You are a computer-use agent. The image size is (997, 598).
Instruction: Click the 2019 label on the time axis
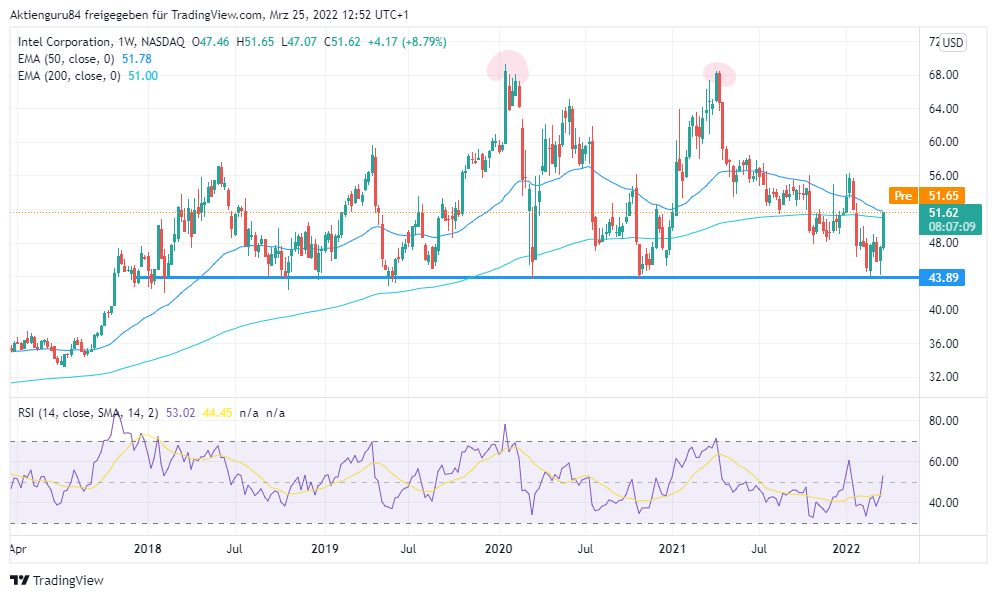click(x=325, y=548)
